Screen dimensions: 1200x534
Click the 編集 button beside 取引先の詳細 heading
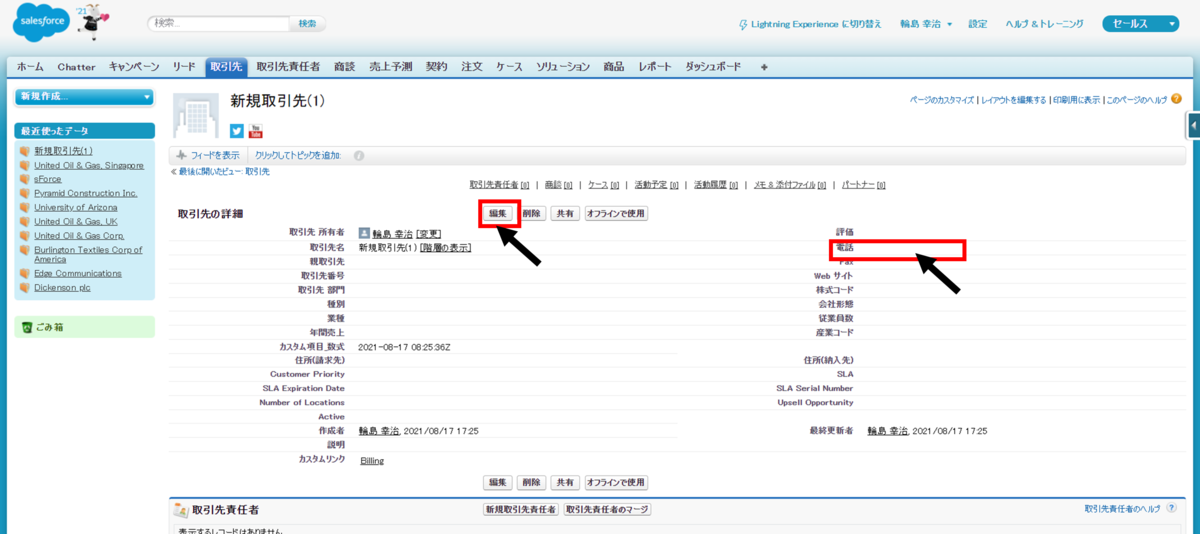pyautogui.click(x=498, y=213)
